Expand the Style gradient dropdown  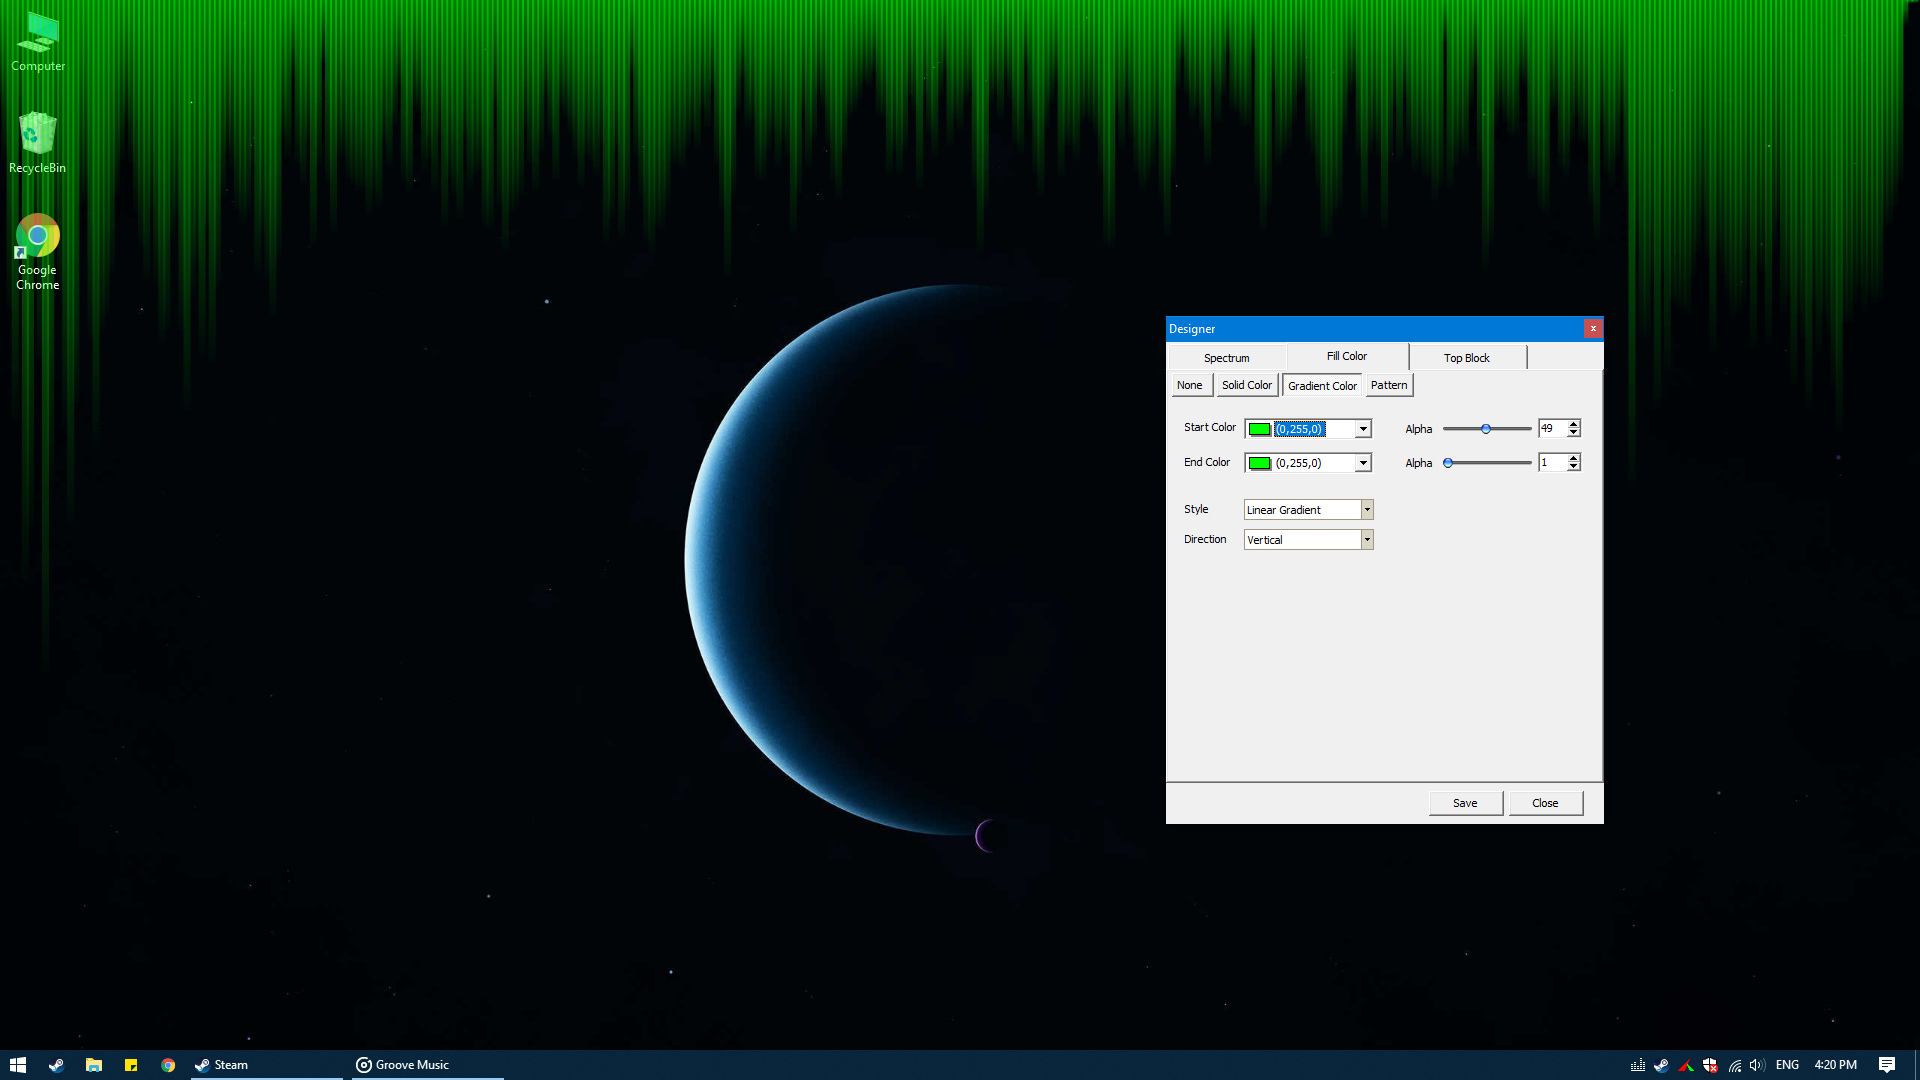click(1366, 509)
